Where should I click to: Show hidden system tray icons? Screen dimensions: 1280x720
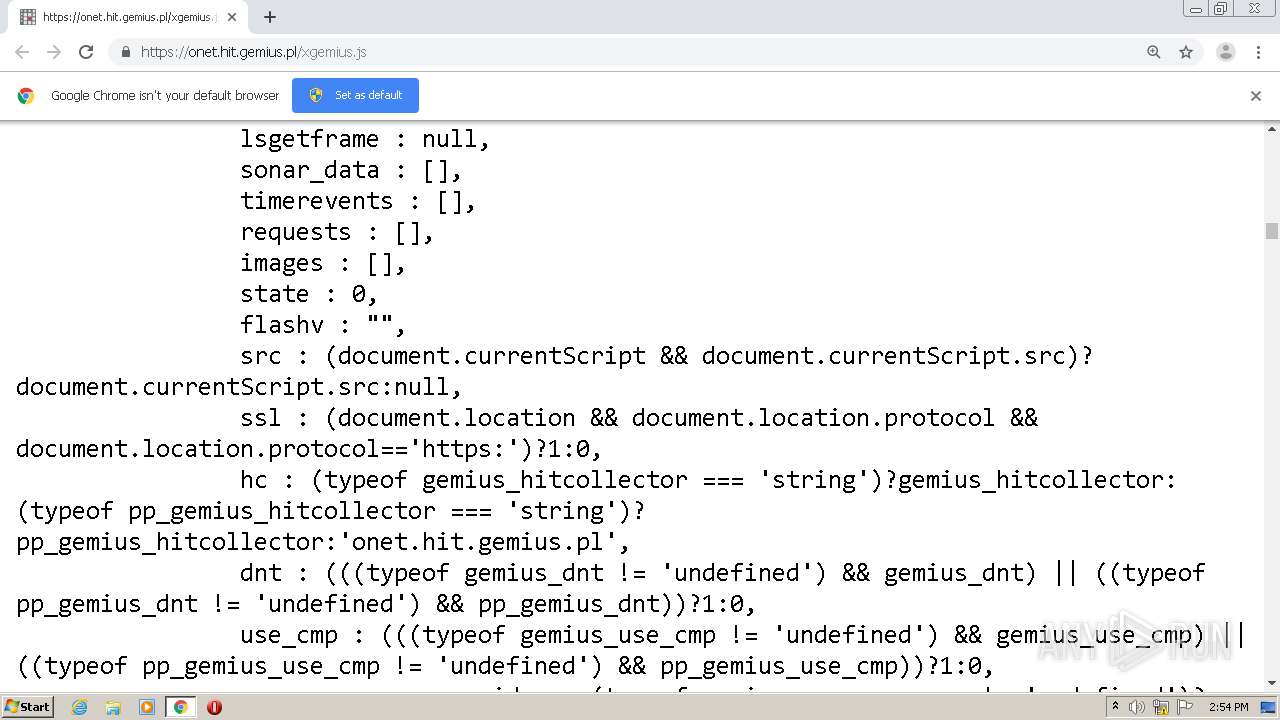coord(1115,707)
